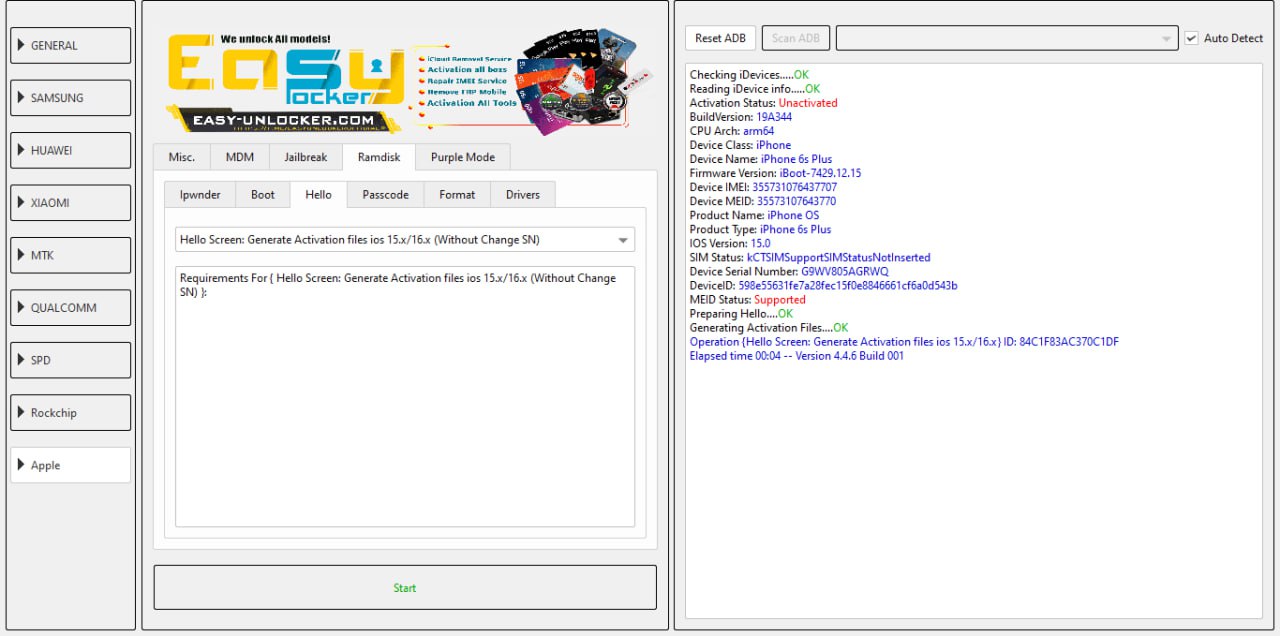1280x636 pixels.
Task: Click the Product Name iPhone OS line
Action: point(754,215)
